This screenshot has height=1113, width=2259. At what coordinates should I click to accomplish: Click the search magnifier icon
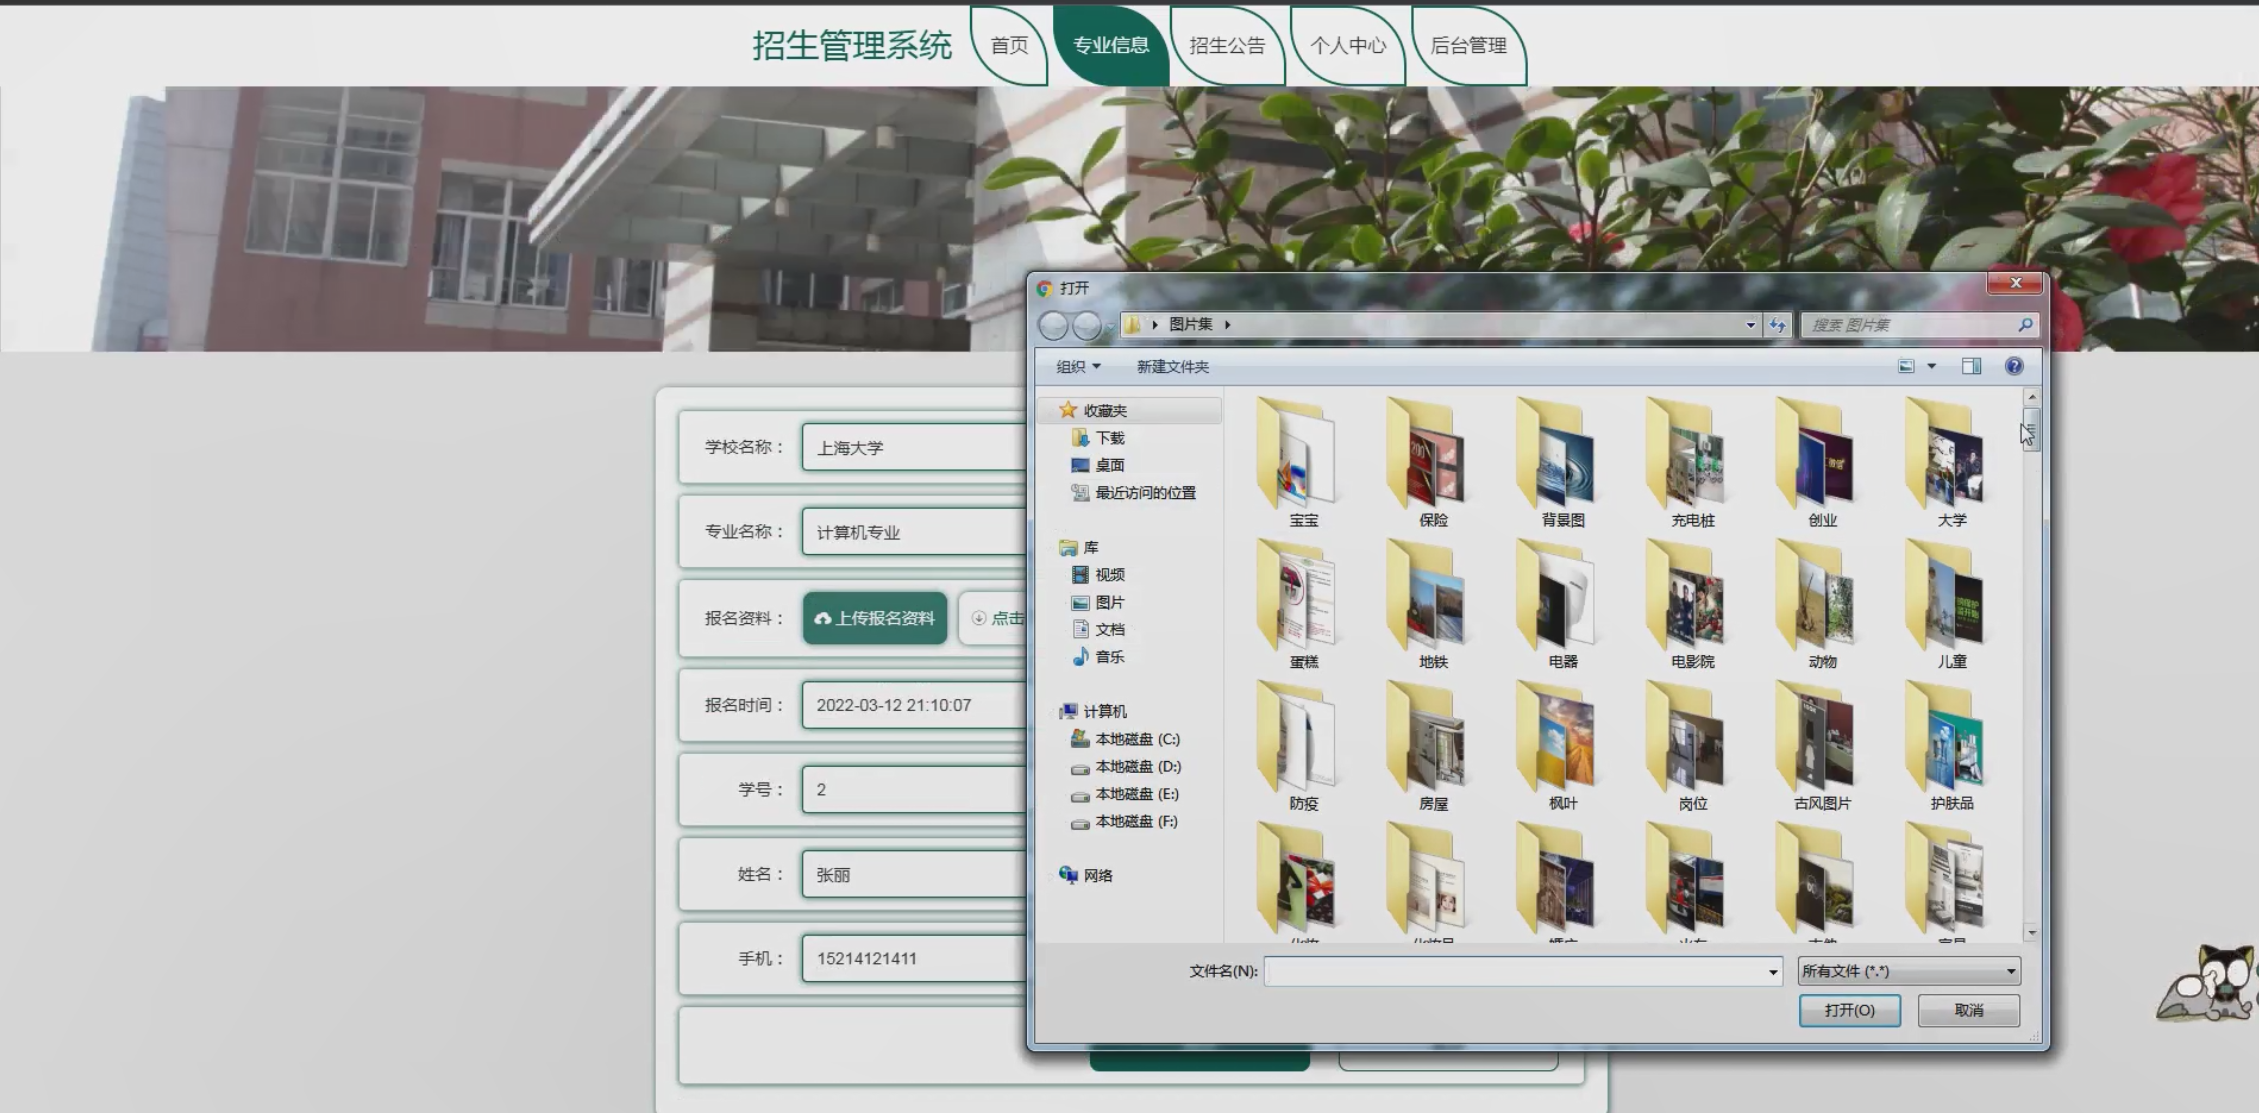pos(2025,325)
